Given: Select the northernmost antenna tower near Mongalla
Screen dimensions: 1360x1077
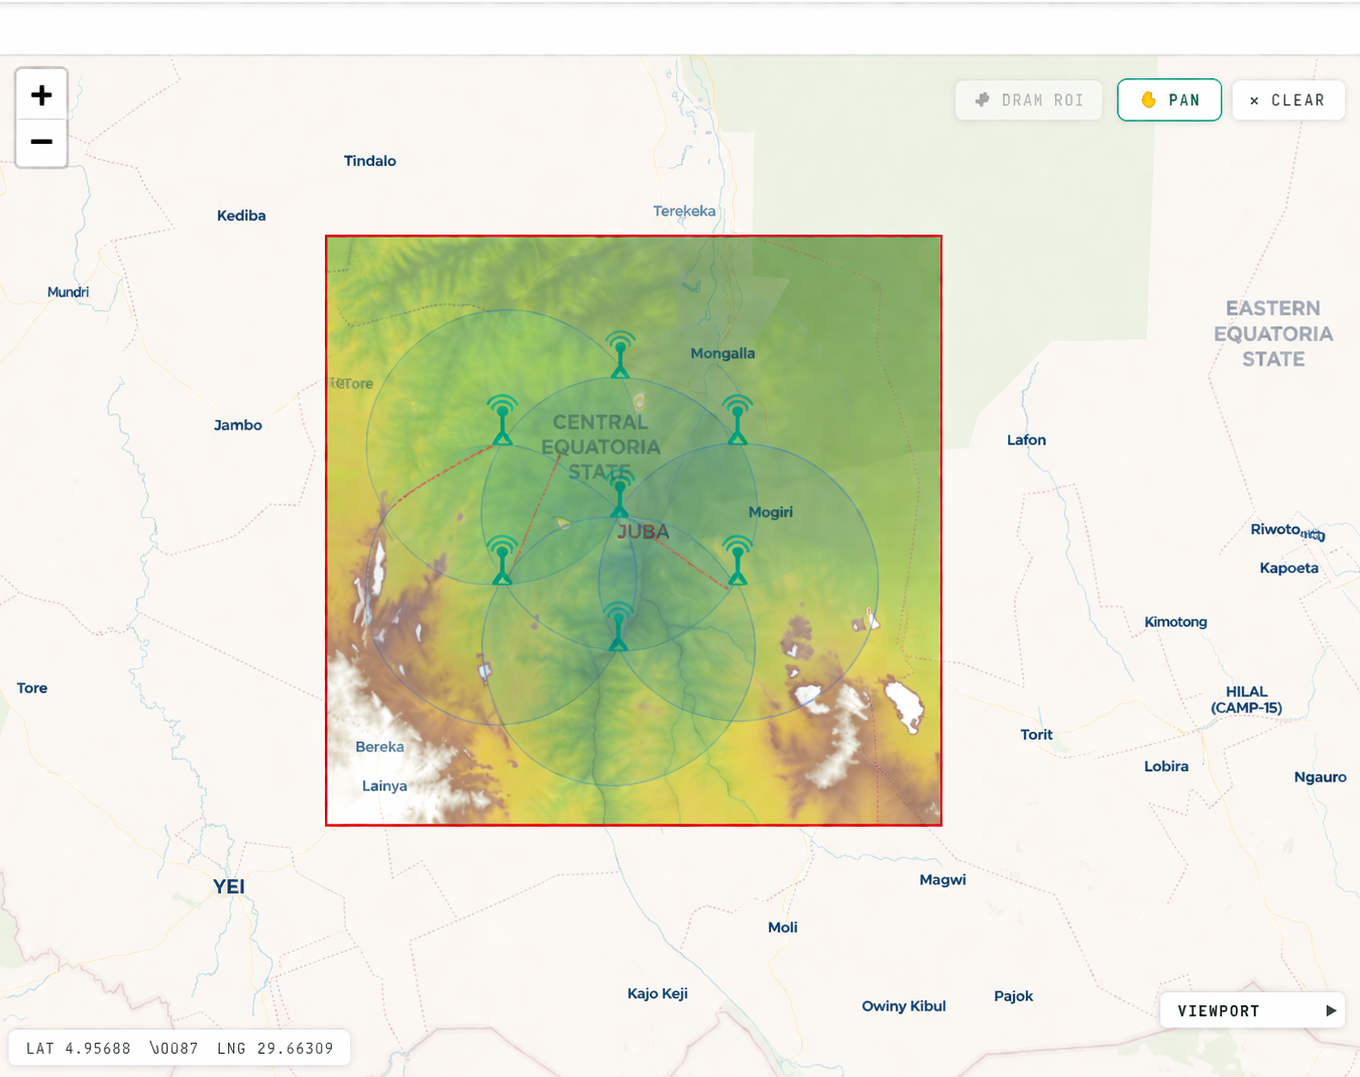Looking at the screenshot, I should [x=620, y=355].
